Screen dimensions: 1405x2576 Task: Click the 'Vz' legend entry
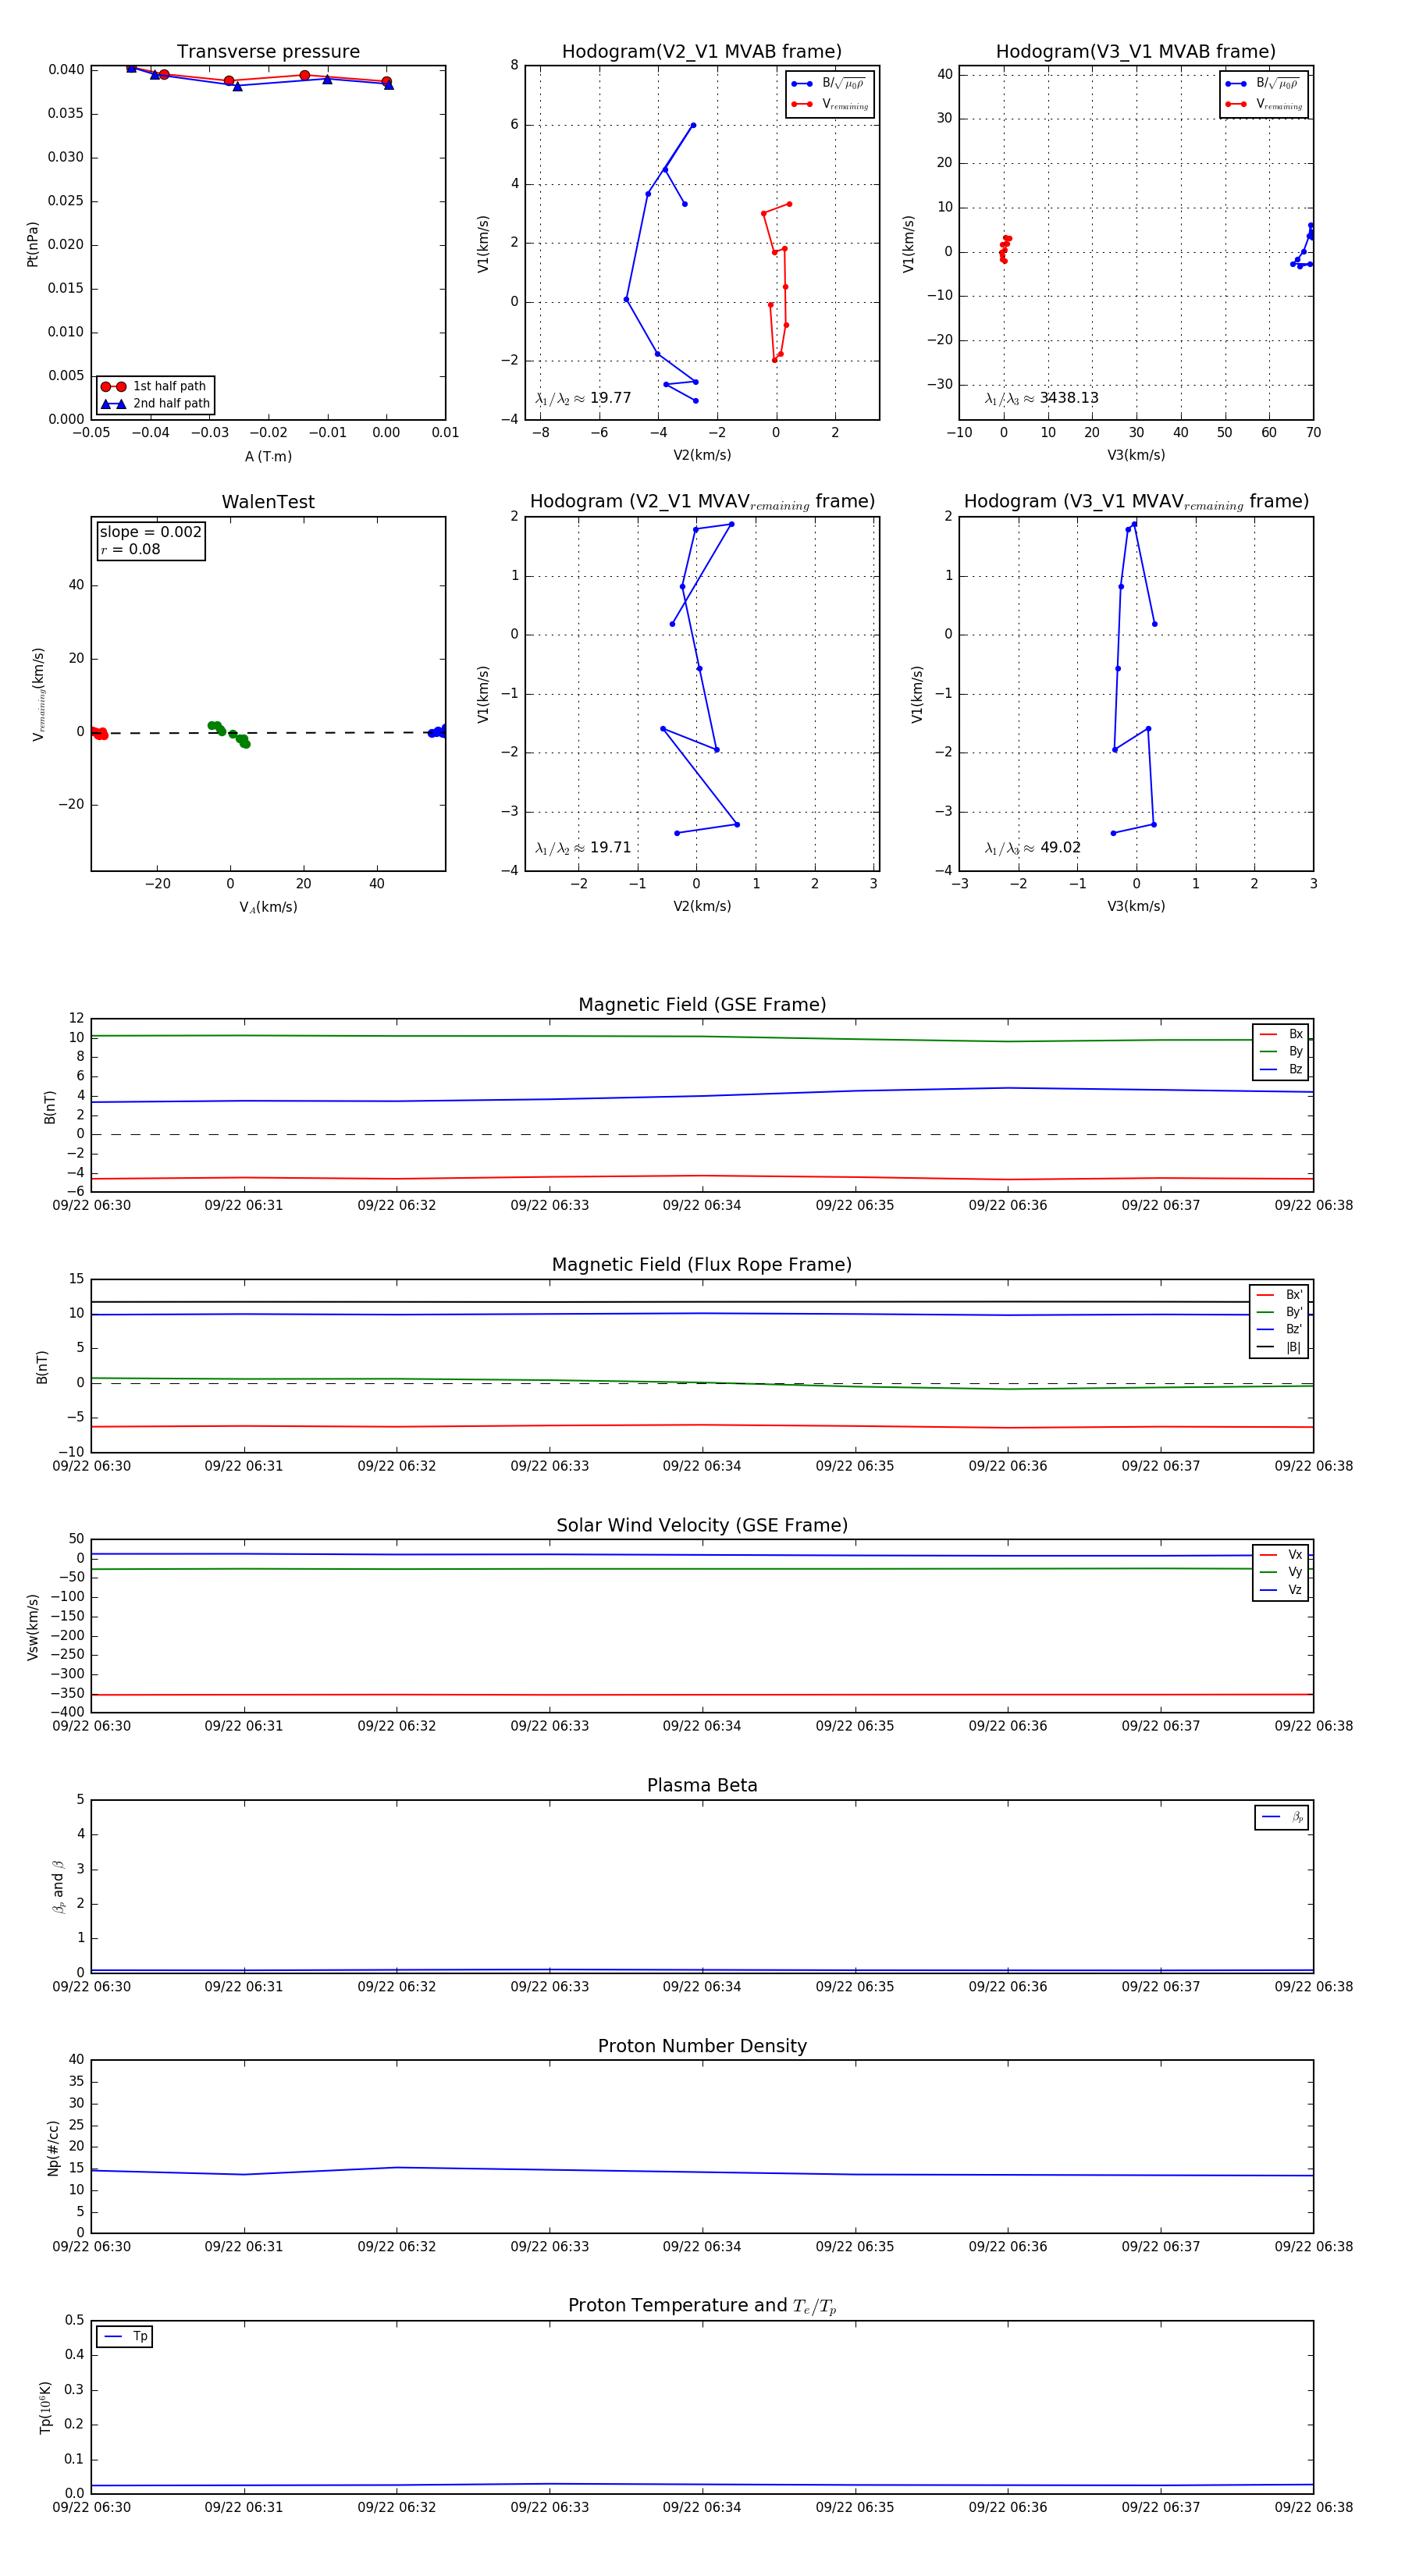1281,1590
